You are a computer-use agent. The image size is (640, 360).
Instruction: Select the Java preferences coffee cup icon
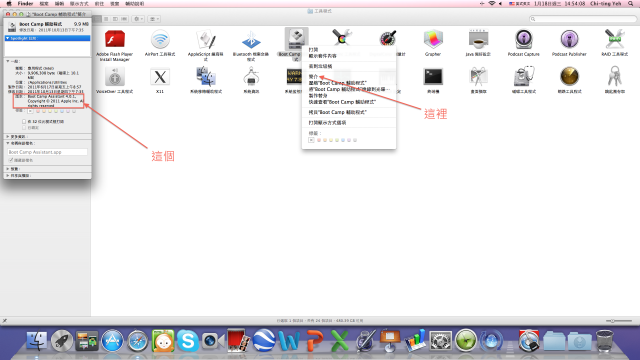[478, 40]
